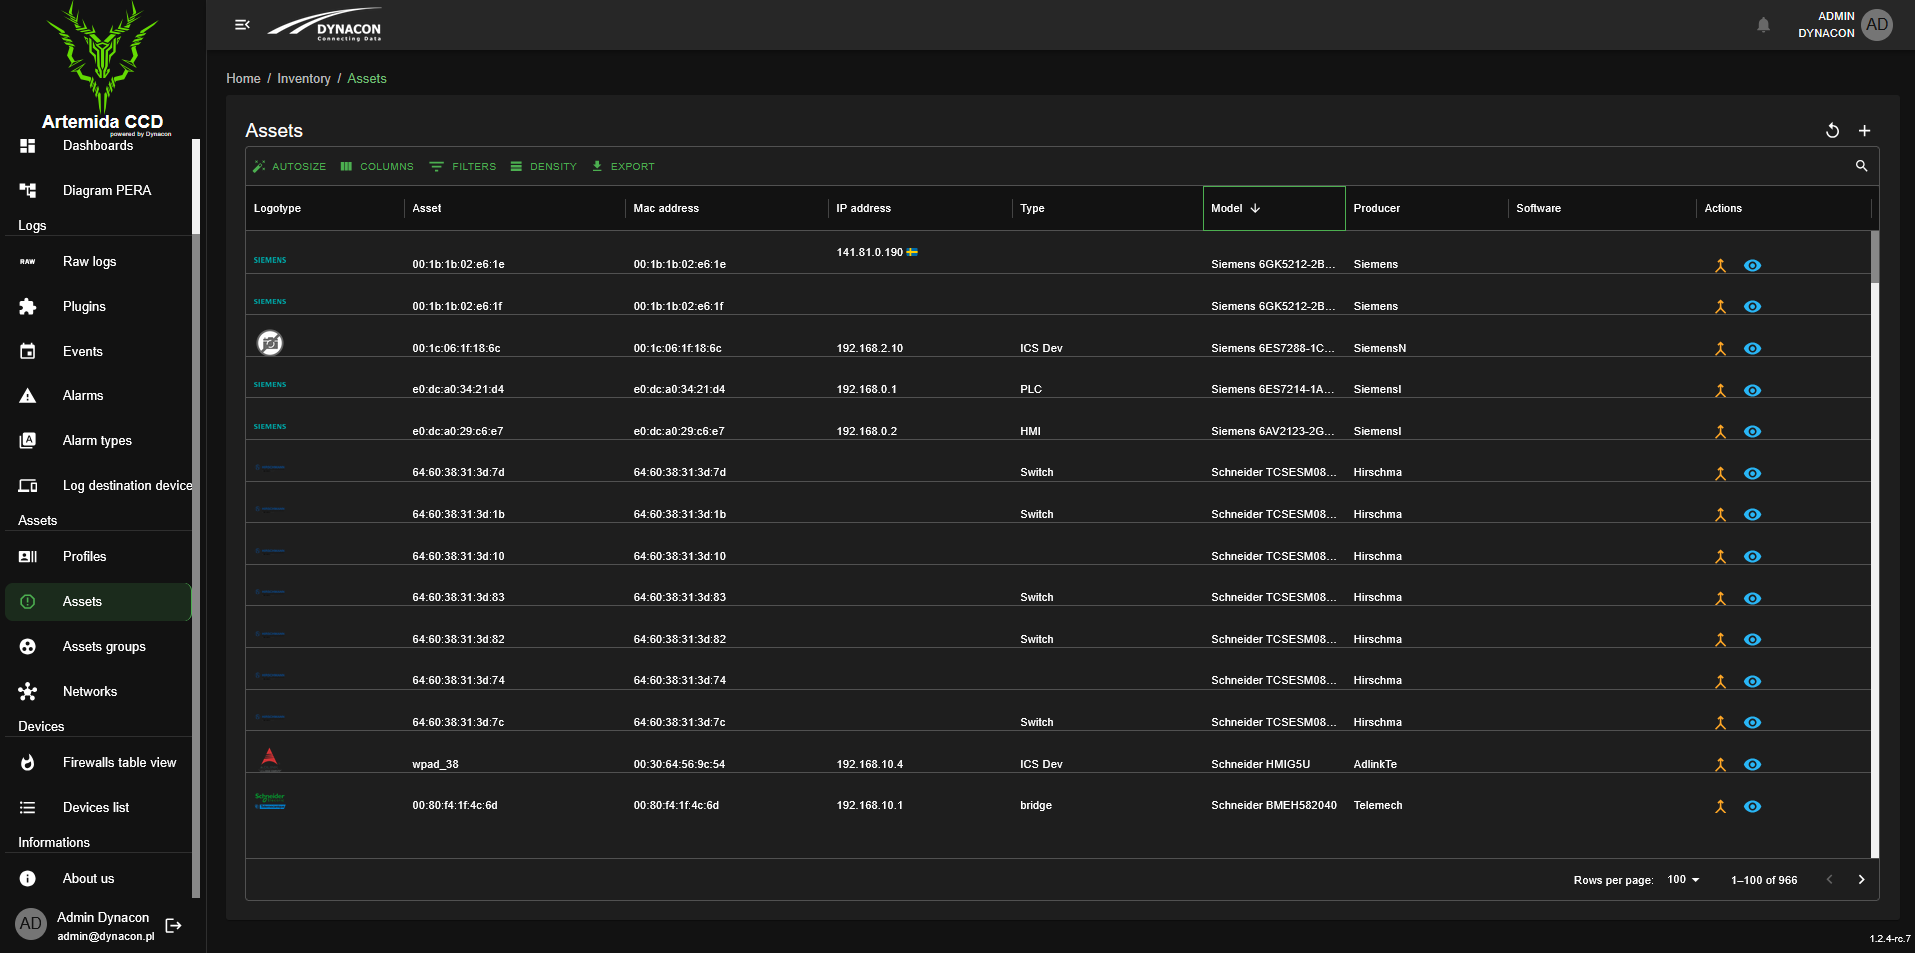Click the sidebar vertical scrollbar
This screenshot has width=1915, height=953.
(196, 186)
